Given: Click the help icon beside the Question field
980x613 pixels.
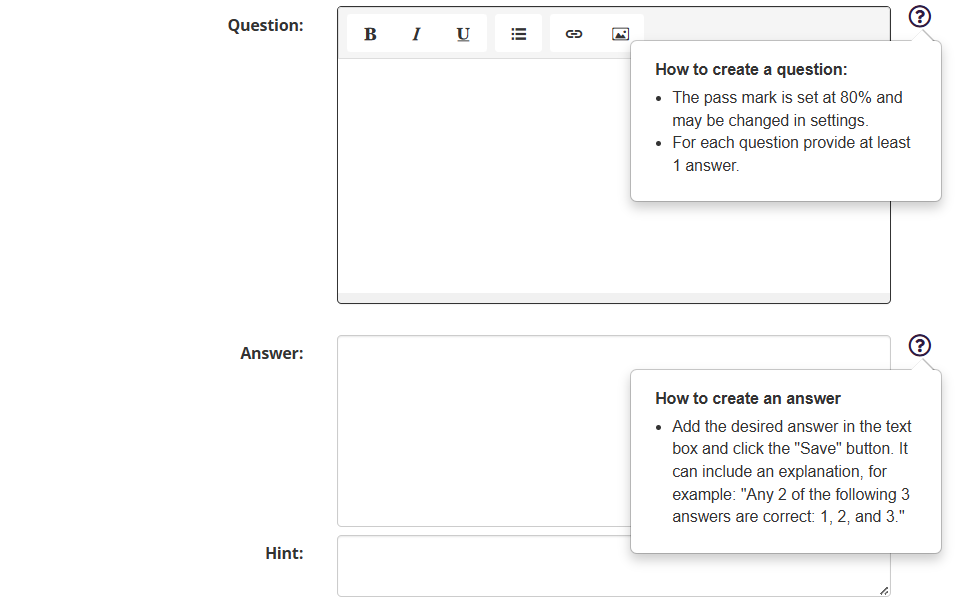Looking at the screenshot, I should [x=920, y=16].
